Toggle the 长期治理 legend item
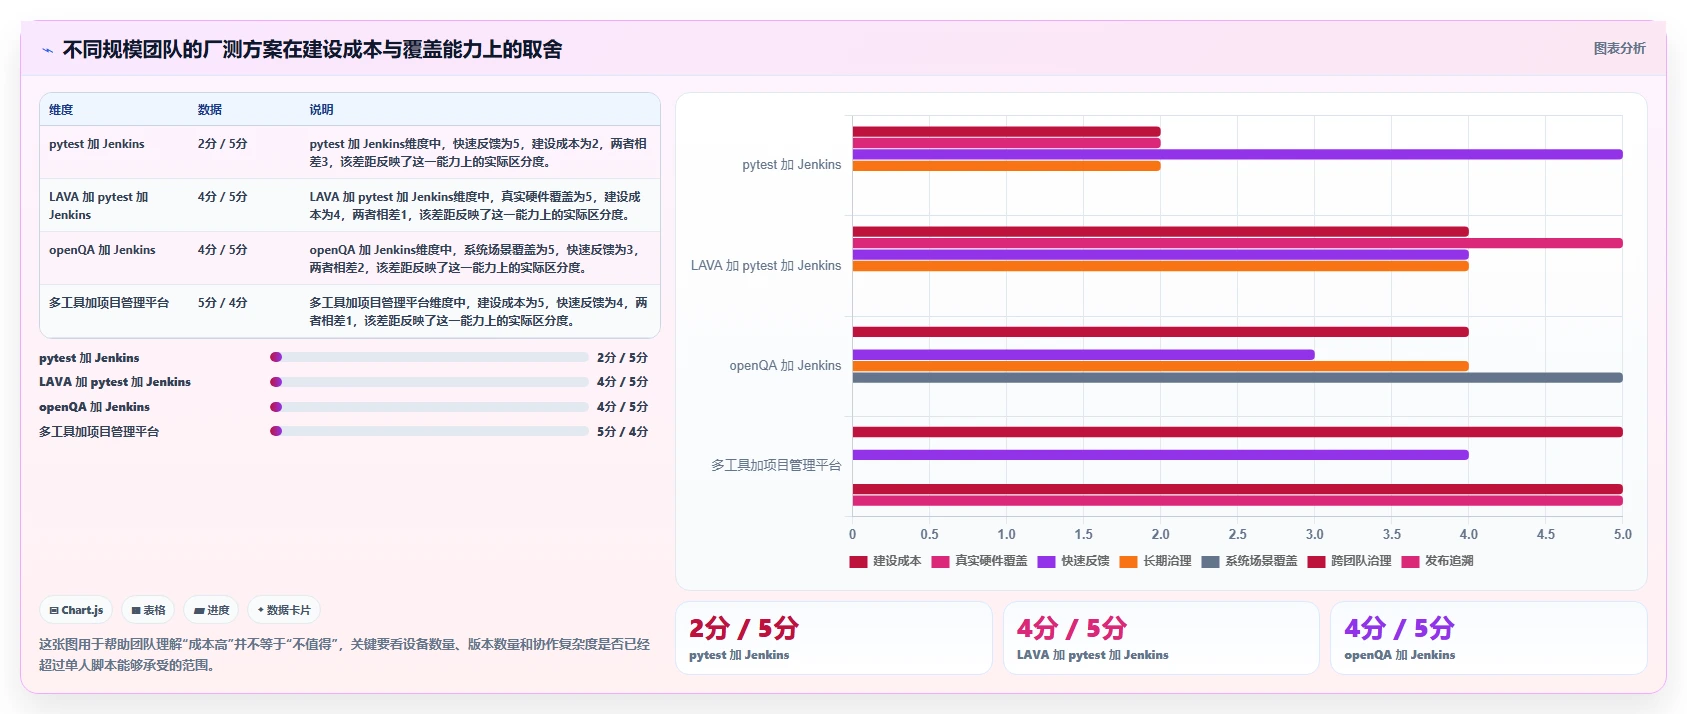Viewport: 1687px width, 714px height. click(1155, 561)
